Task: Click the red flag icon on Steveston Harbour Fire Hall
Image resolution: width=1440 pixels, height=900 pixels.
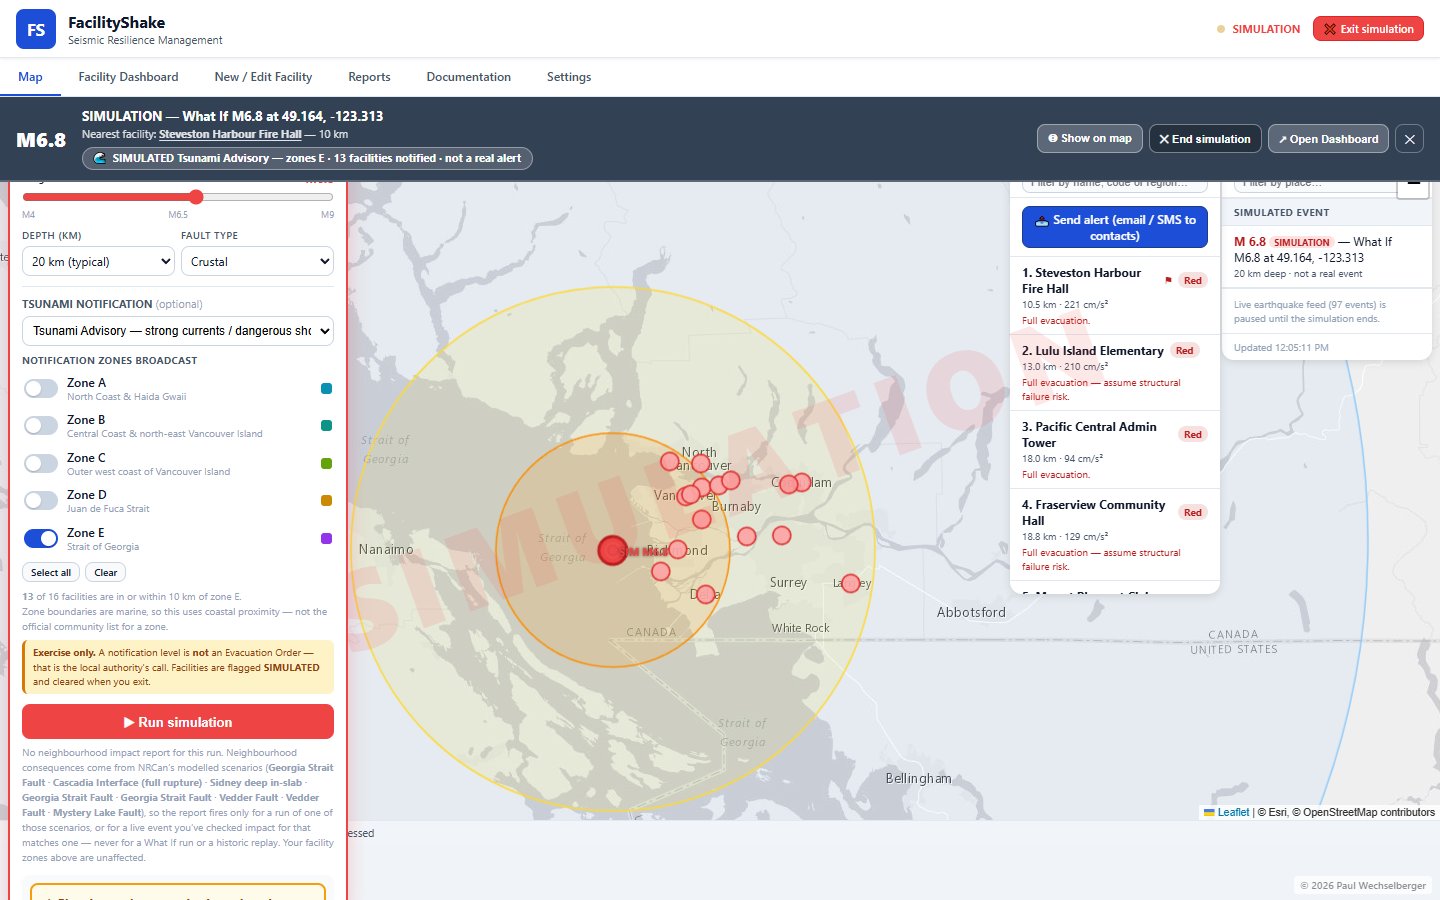Action: (x=1168, y=280)
